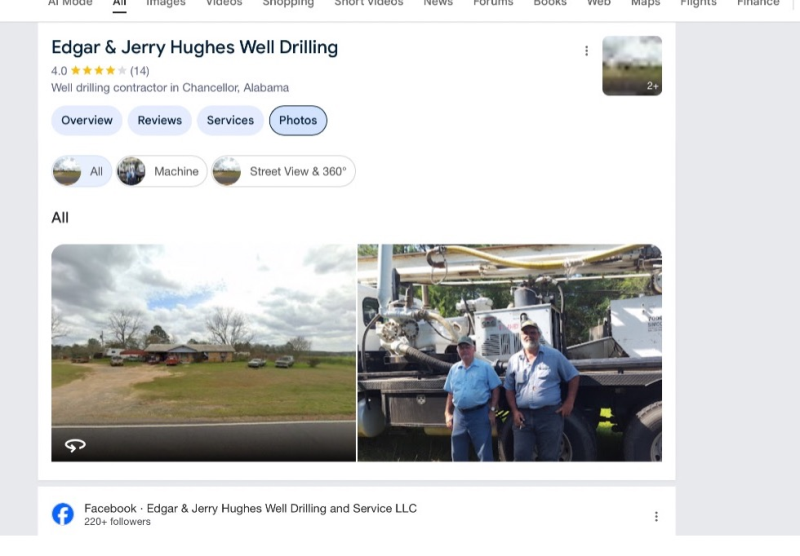Open the Books search tab

pyautogui.click(x=550, y=3)
